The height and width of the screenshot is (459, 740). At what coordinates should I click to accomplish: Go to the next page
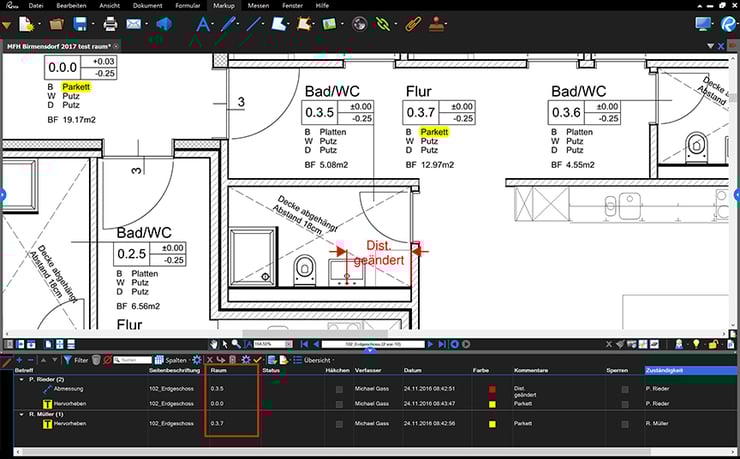[430, 344]
